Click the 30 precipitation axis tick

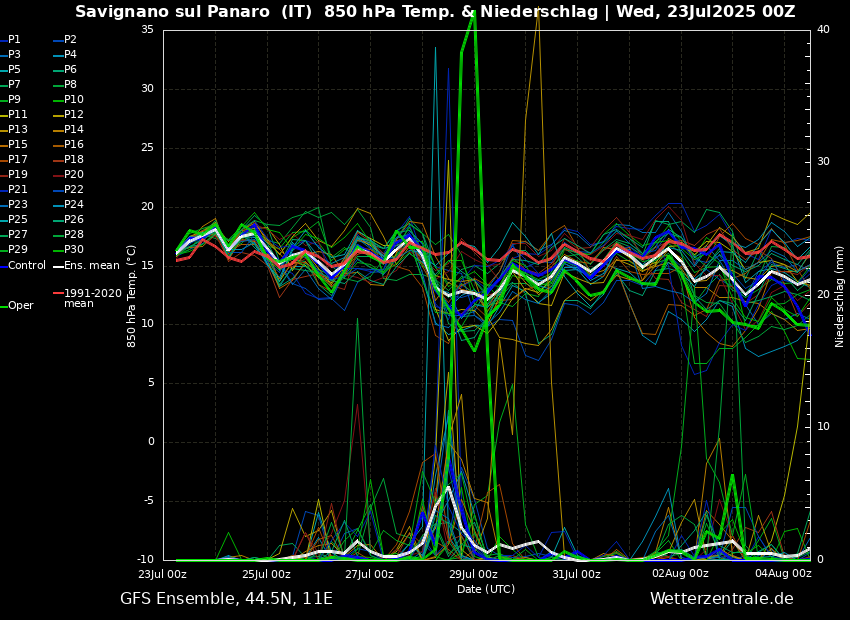tap(823, 162)
